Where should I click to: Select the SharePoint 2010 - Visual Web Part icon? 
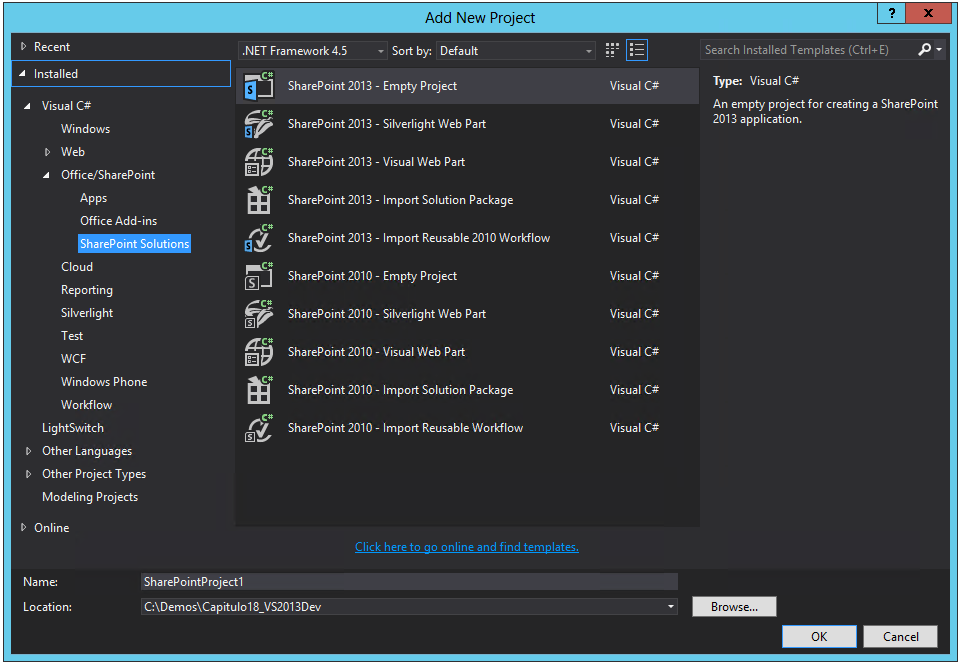259,351
